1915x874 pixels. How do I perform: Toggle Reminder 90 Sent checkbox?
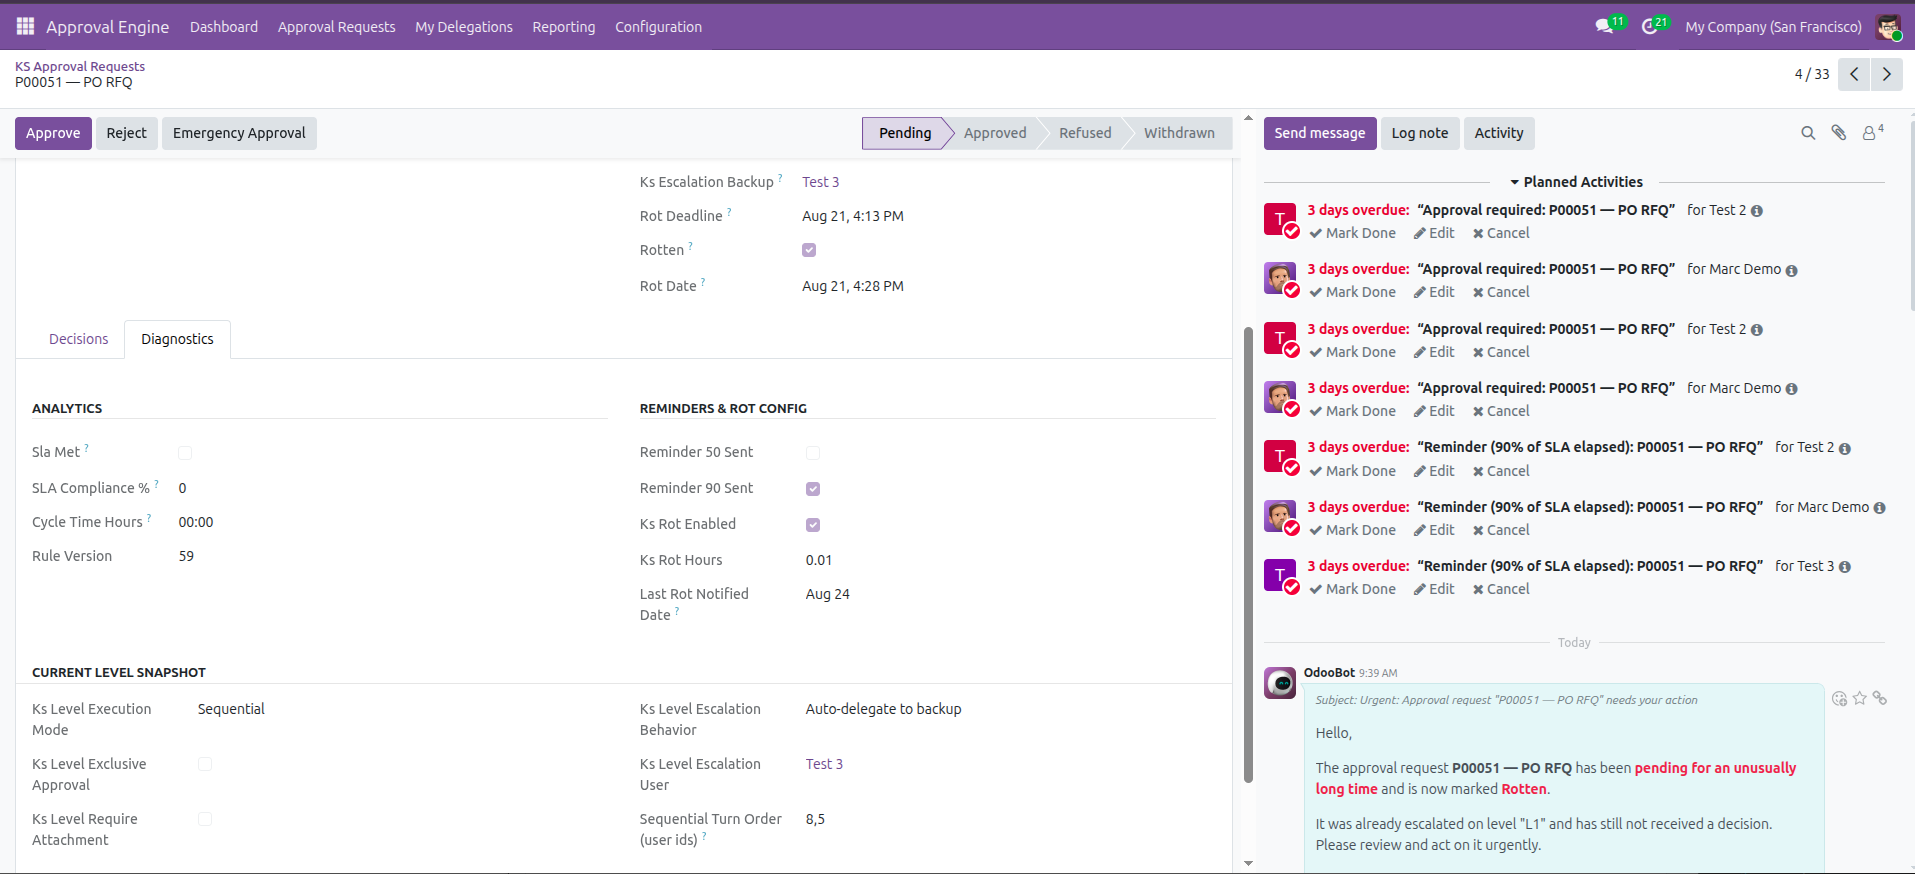tap(813, 489)
